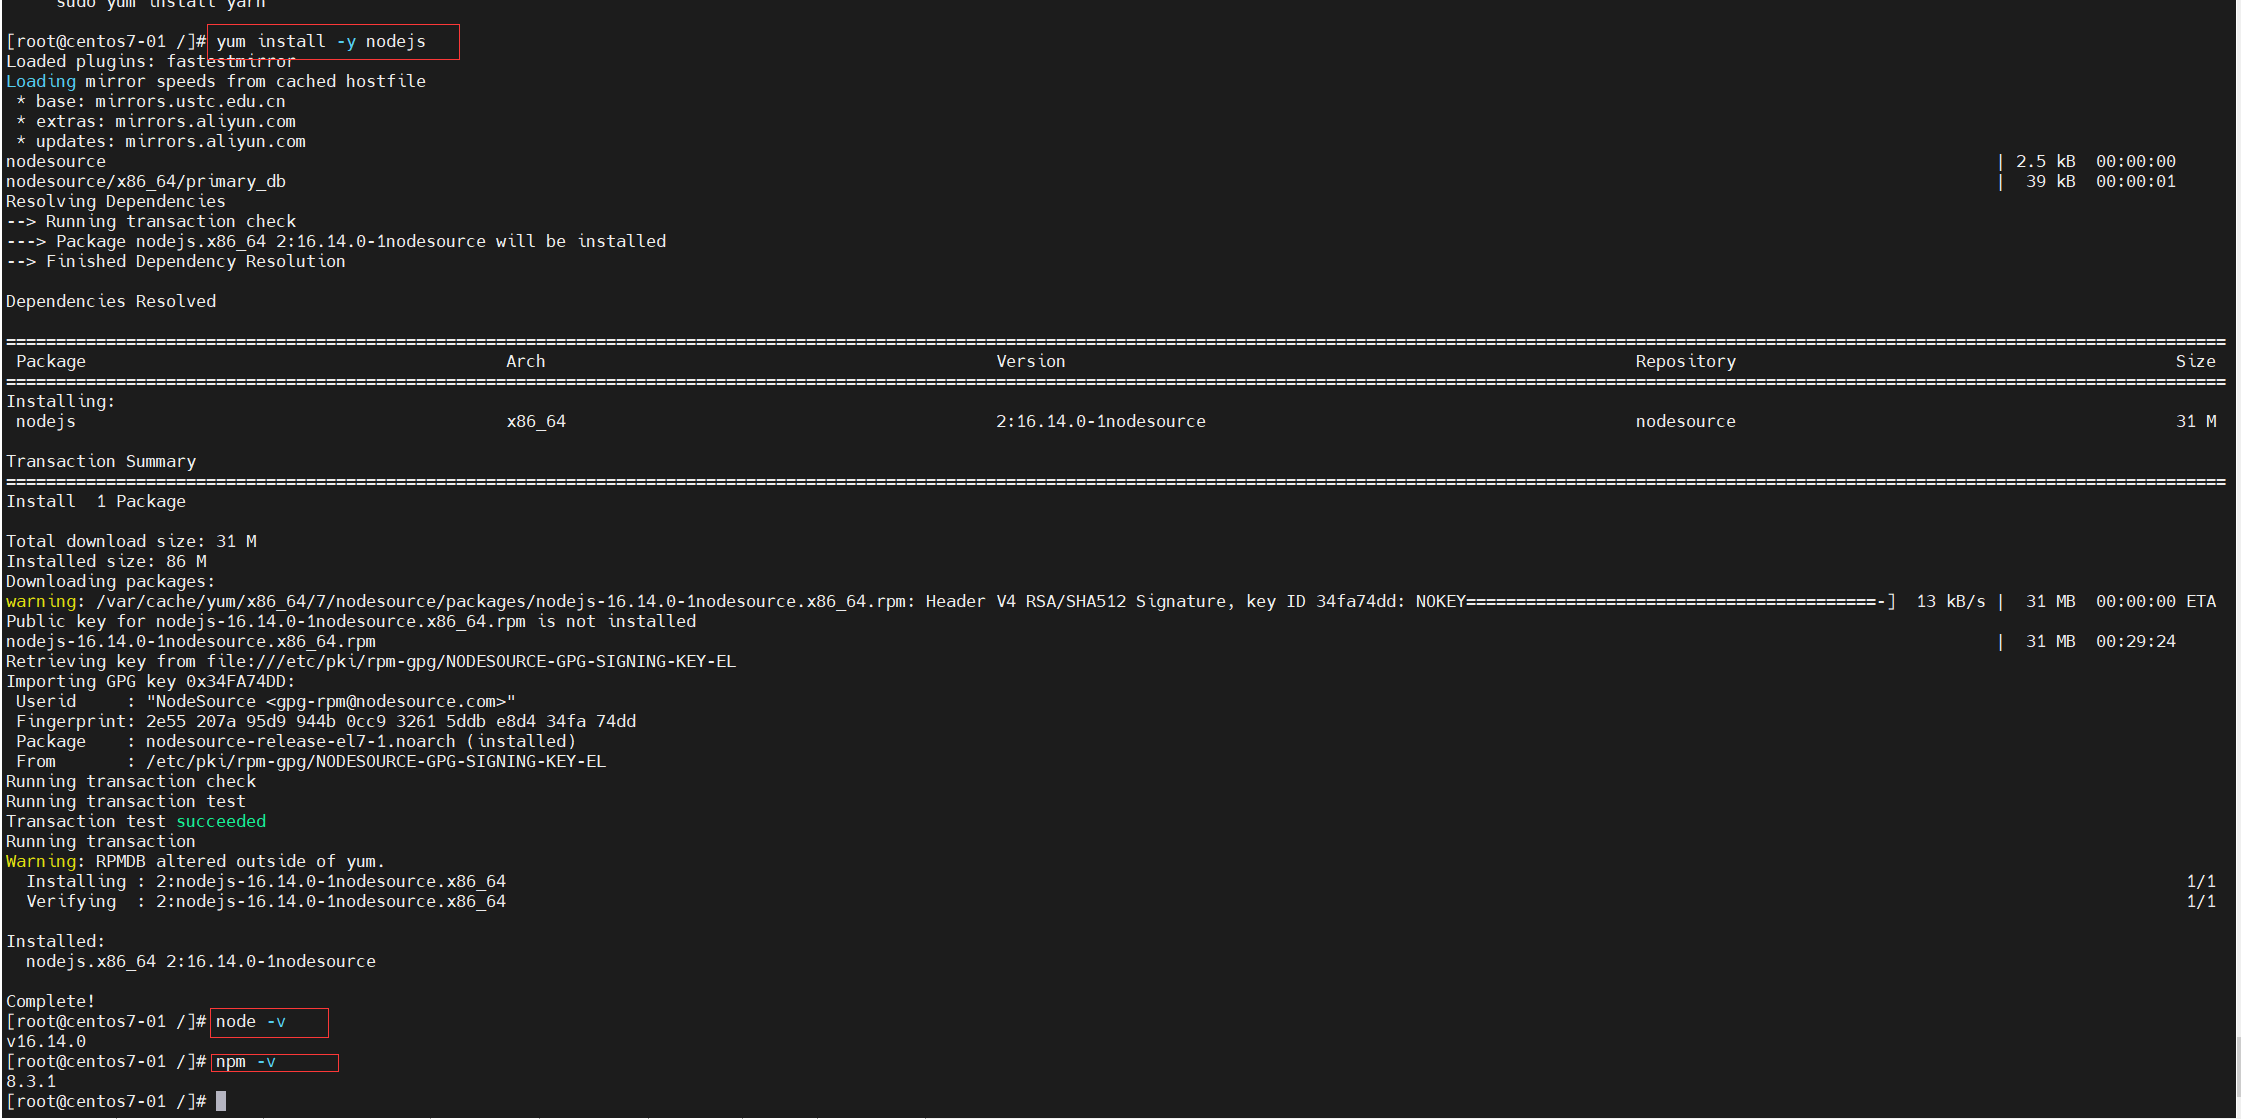The image size is (2241, 1119).
Task: Click the green 'succeeded' text
Action: tap(221, 821)
